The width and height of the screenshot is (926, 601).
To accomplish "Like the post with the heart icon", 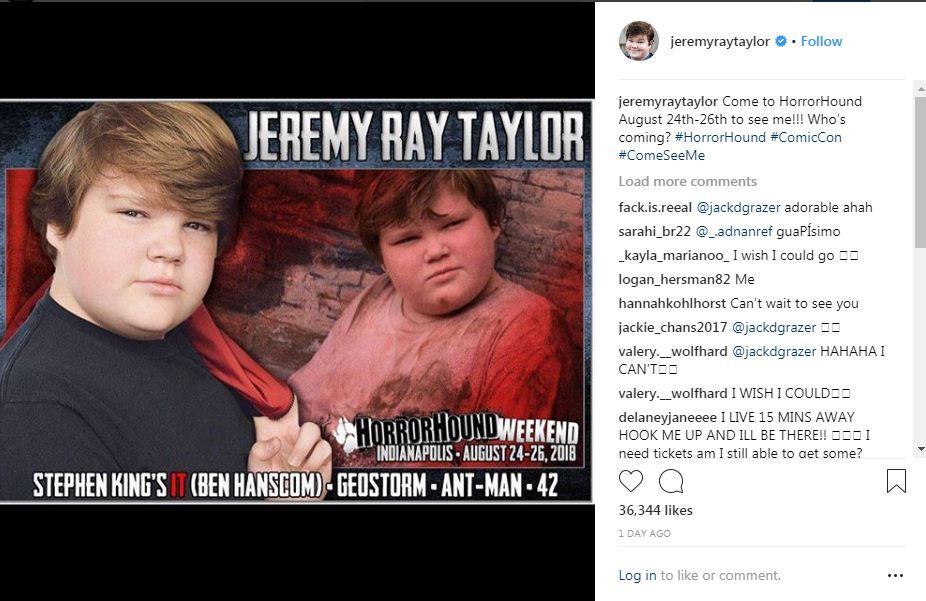I will [631, 481].
